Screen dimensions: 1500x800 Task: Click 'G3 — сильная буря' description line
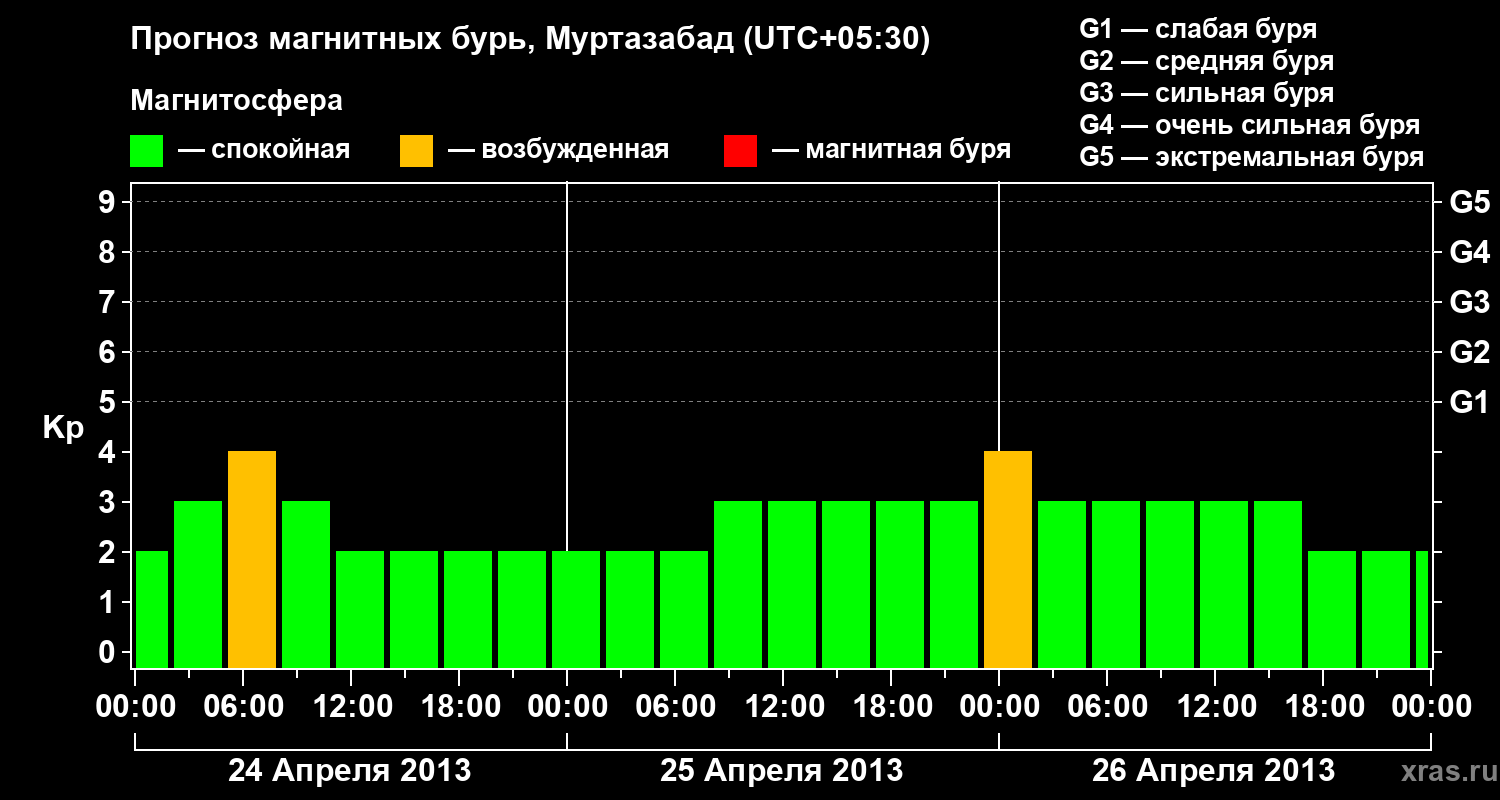click(1206, 93)
